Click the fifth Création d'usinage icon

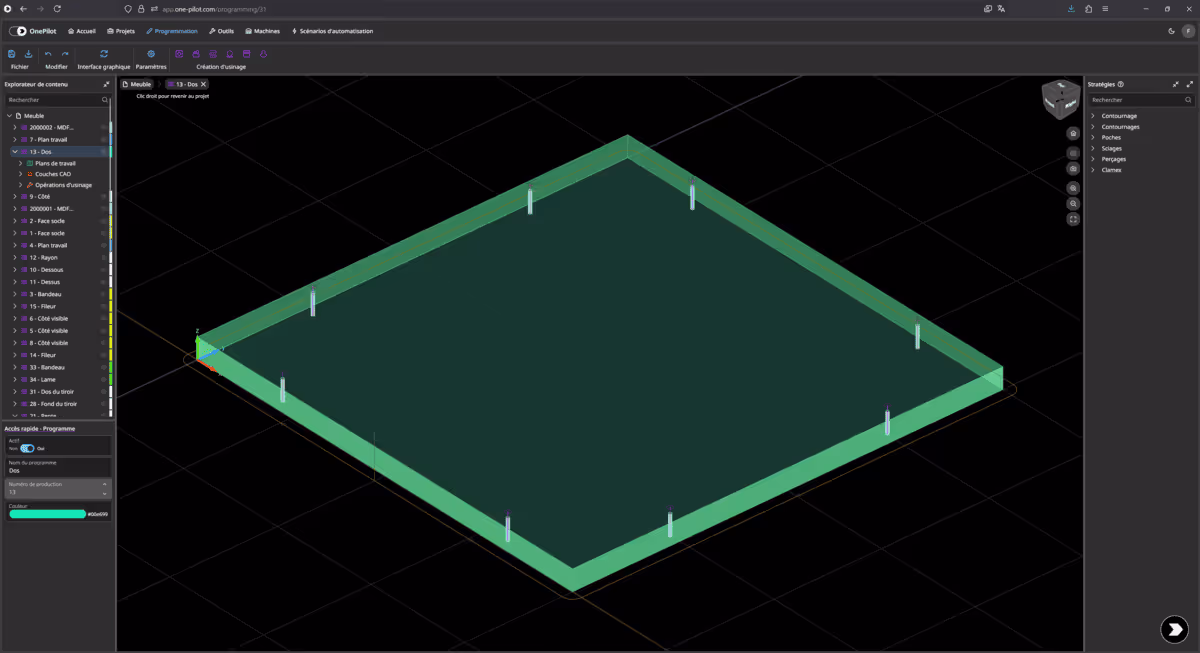pos(247,54)
